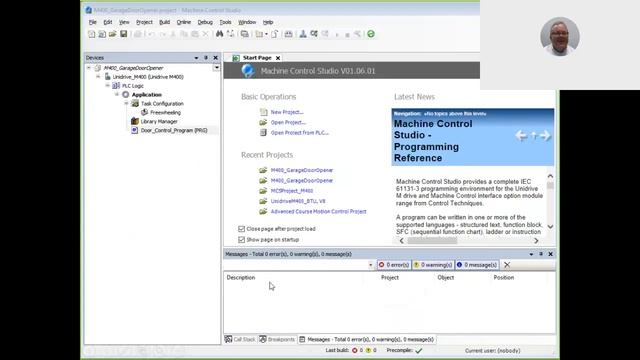Click the Undo toolbar arrow

click(151, 34)
